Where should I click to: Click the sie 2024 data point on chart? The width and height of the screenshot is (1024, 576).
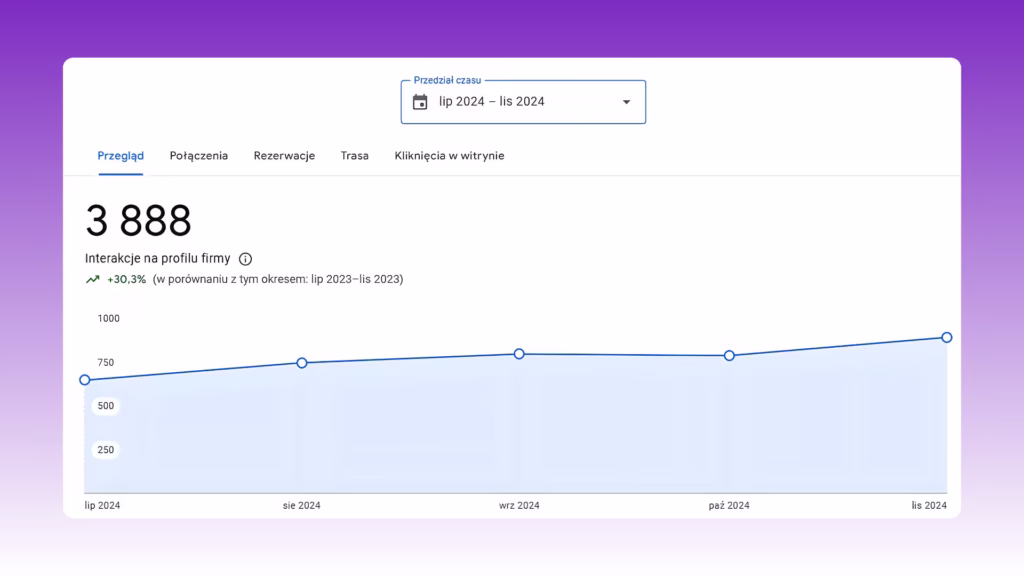[x=302, y=363]
